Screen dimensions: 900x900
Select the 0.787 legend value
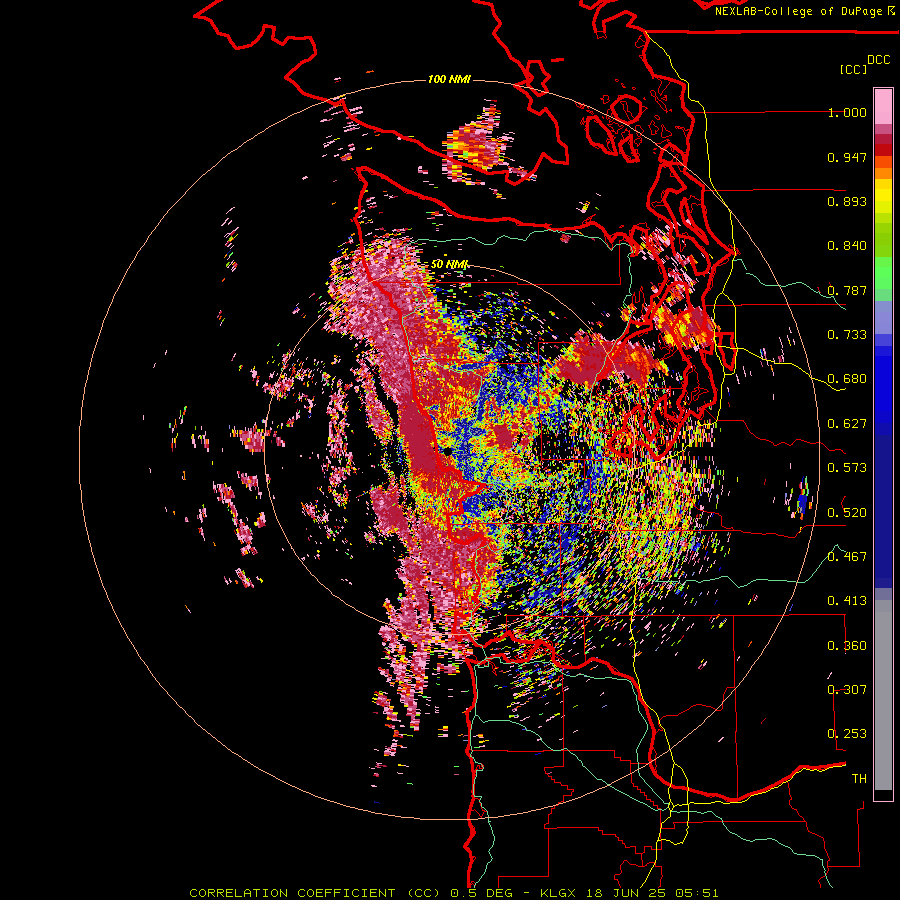847,290
